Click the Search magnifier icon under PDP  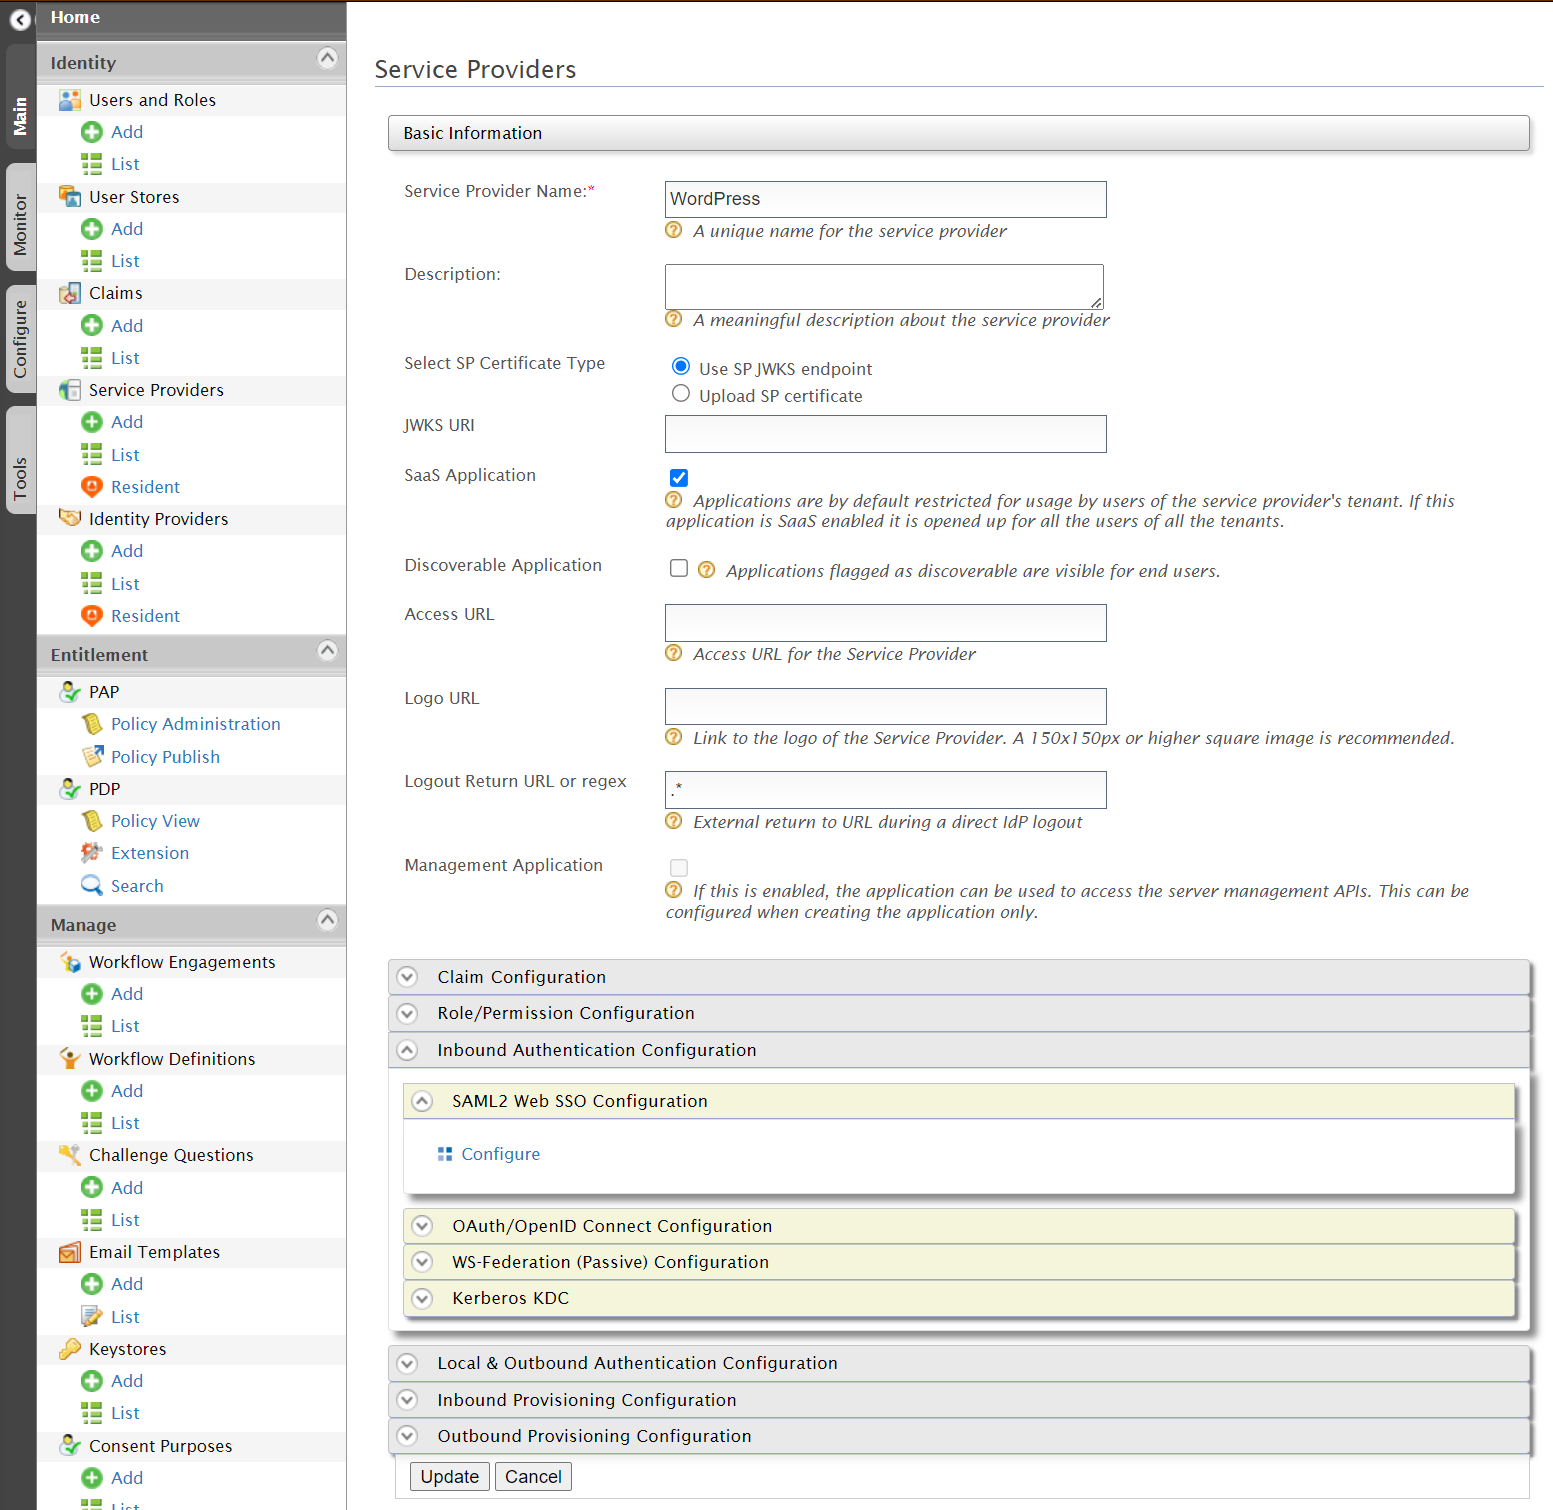tap(92, 885)
